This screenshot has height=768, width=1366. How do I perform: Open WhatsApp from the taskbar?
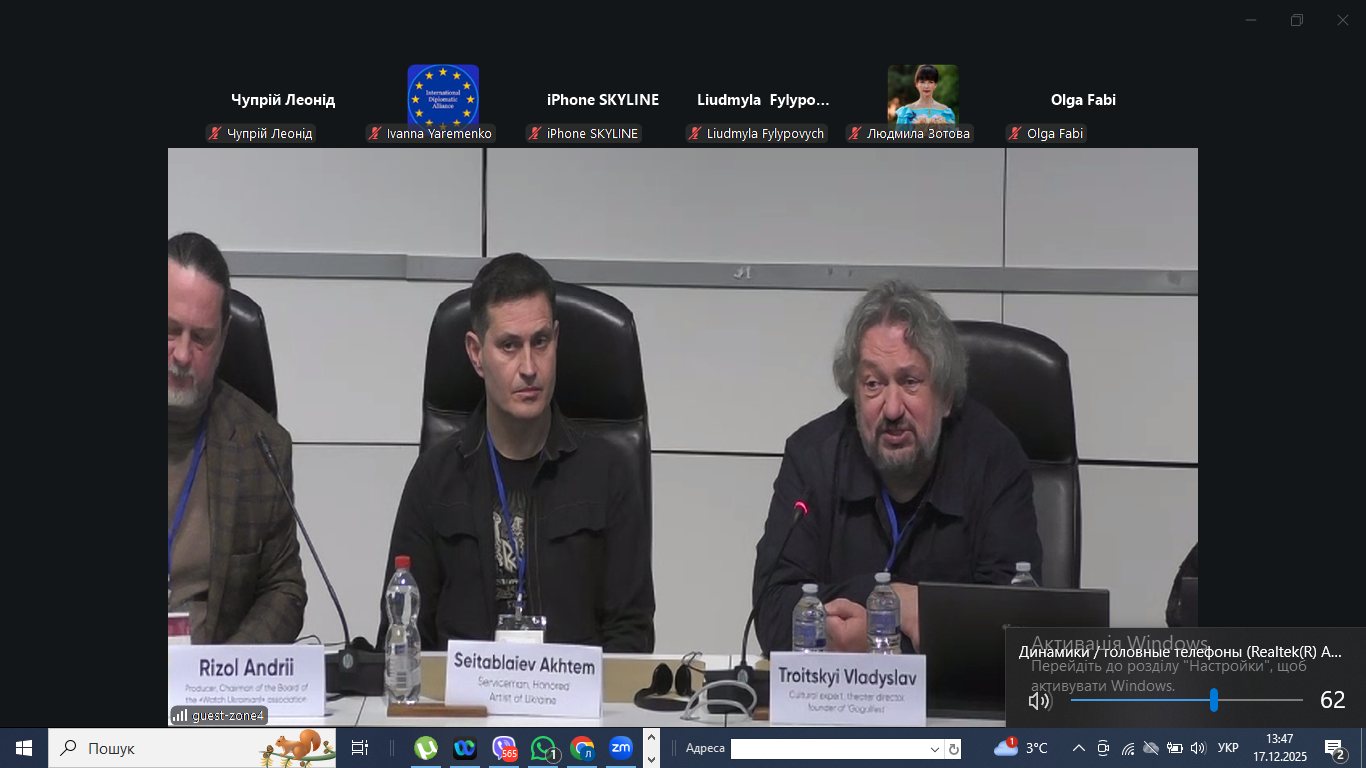pyautogui.click(x=543, y=748)
